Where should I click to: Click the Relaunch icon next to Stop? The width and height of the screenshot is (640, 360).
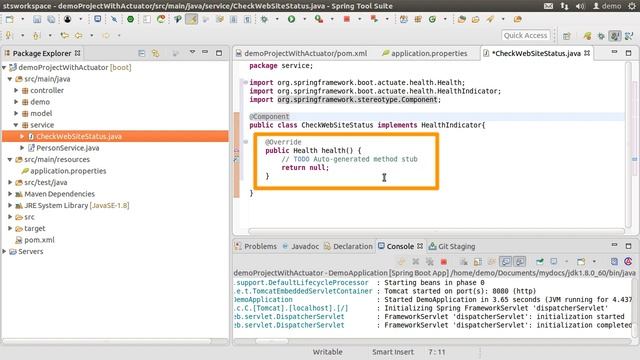(374, 19)
